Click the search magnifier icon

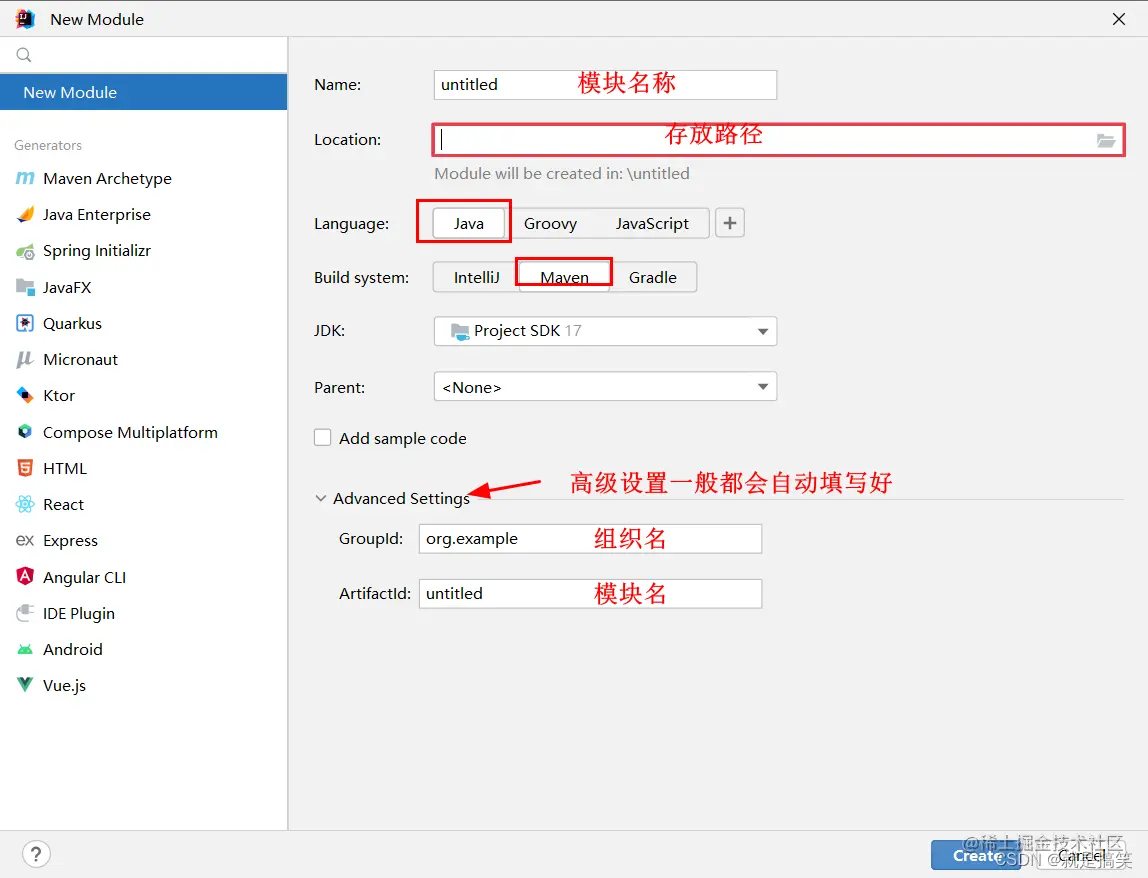pyautogui.click(x=24, y=55)
